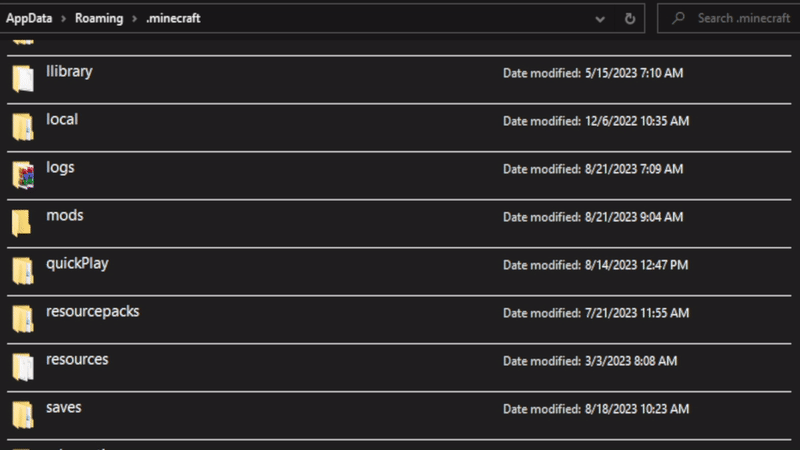Select the mods folder name
Screen dimensions: 800x450
click(x=64, y=215)
